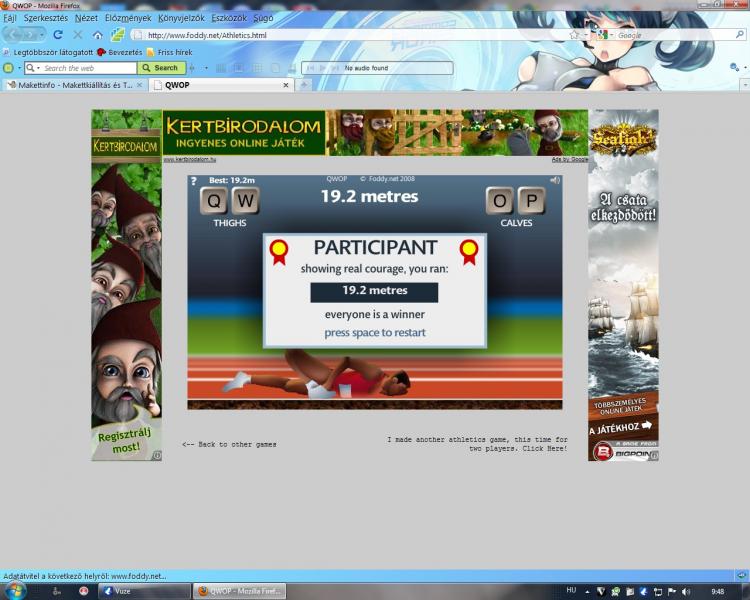Viewport: 750px width, 600px height.
Task: Click the 'Back to other games' link
Action: (229, 444)
